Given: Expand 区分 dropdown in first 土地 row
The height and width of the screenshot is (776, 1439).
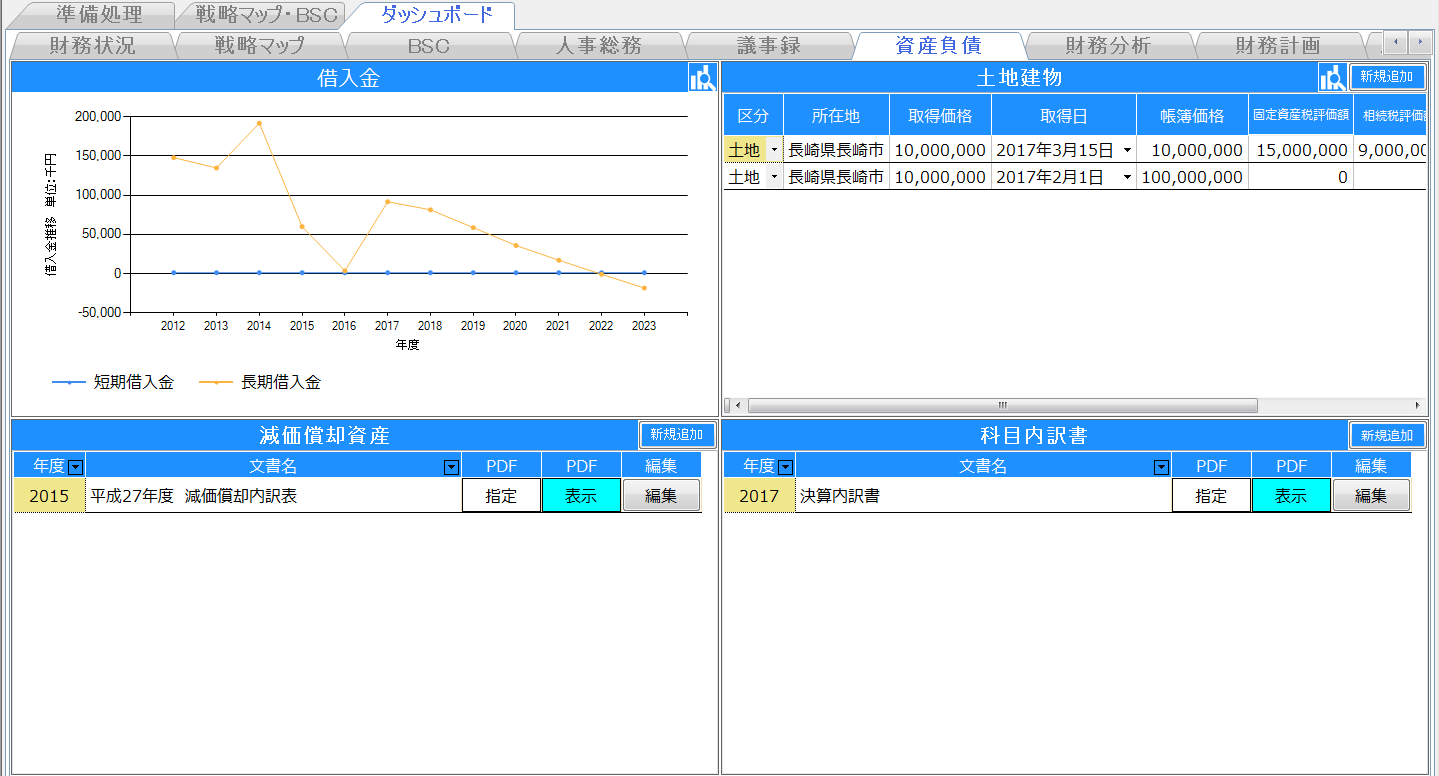Looking at the screenshot, I should point(773,151).
